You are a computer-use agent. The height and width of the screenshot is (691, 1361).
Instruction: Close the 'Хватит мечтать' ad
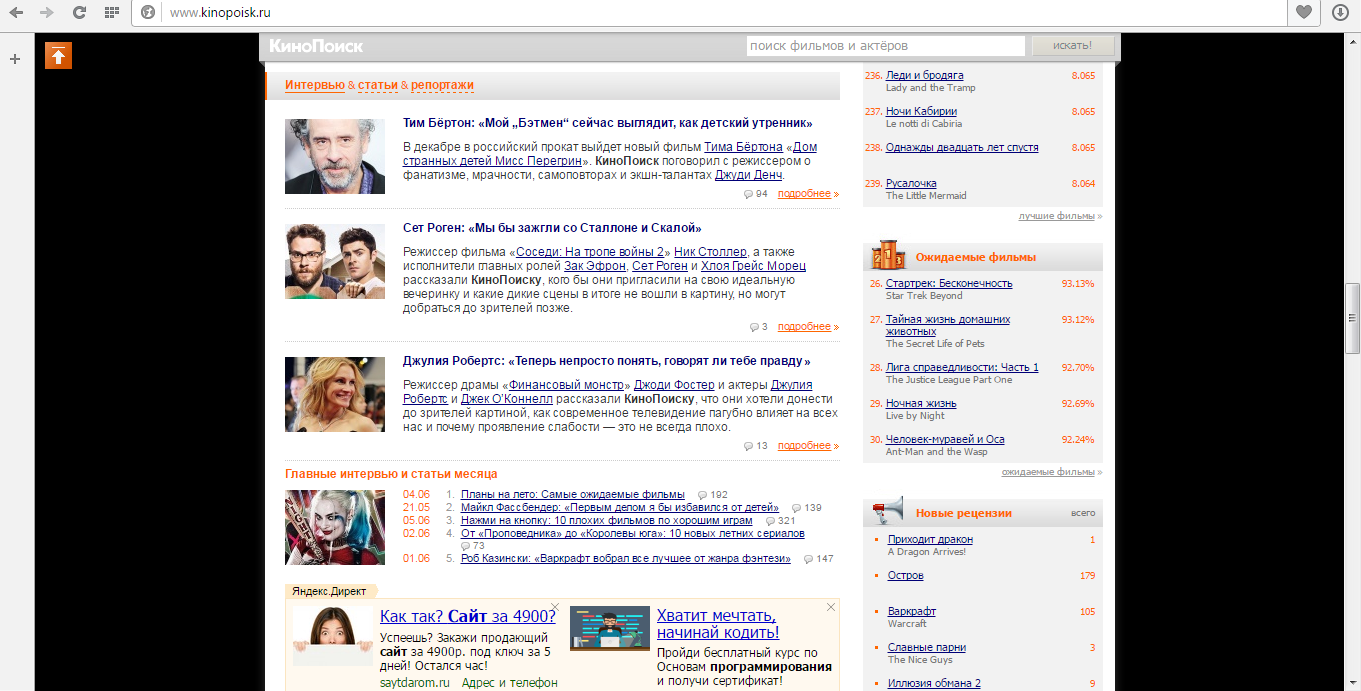pos(830,607)
